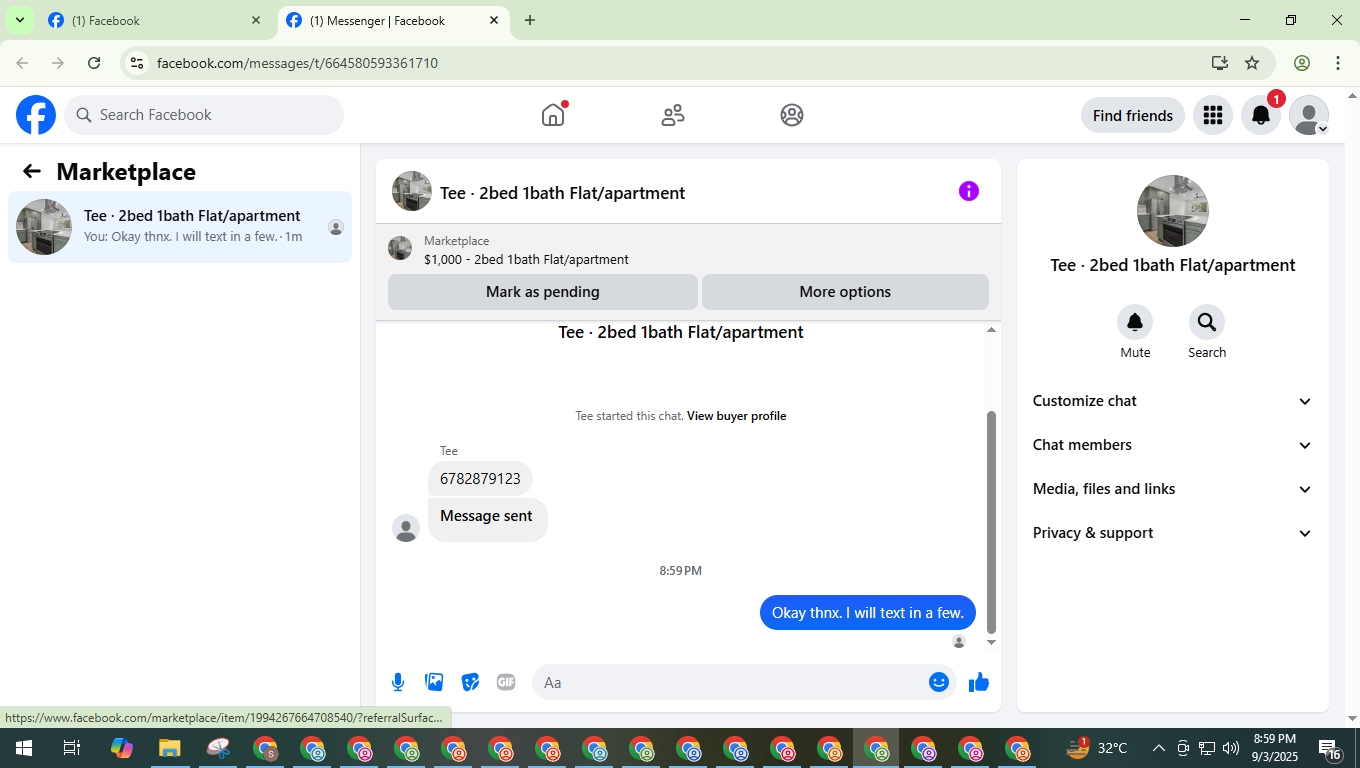
Task: Click the Facebook logo
Action: (x=36, y=115)
